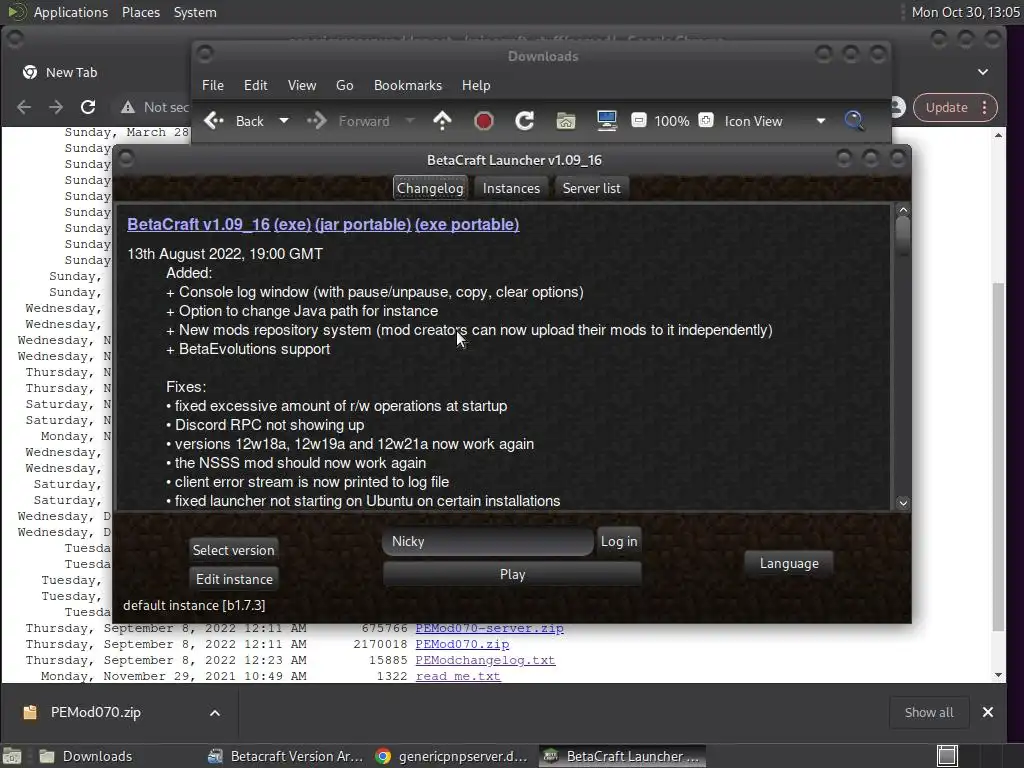Open the View menu in Downloads
This screenshot has width=1024, height=768.
tap(302, 86)
